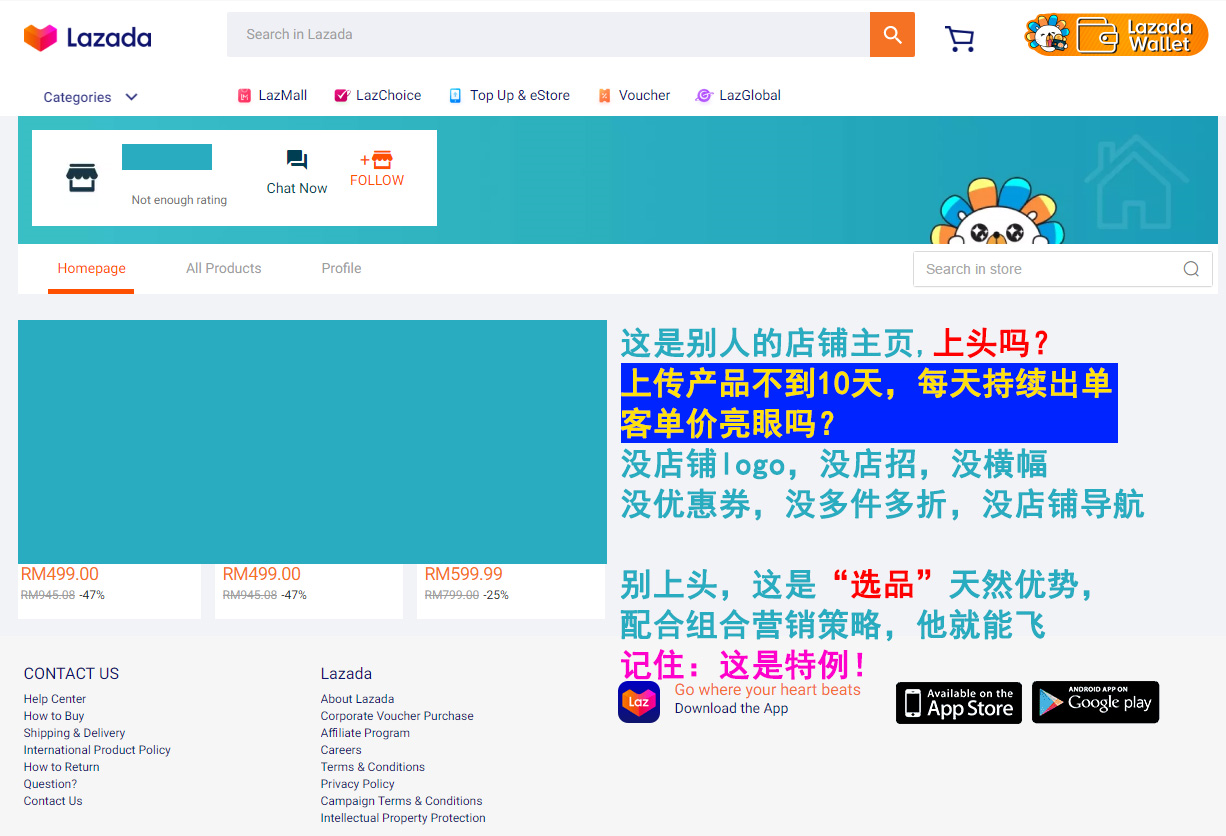Open the Lazada Wallet panel
This screenshot has height=836, width=1226.
click(1115, 33)
